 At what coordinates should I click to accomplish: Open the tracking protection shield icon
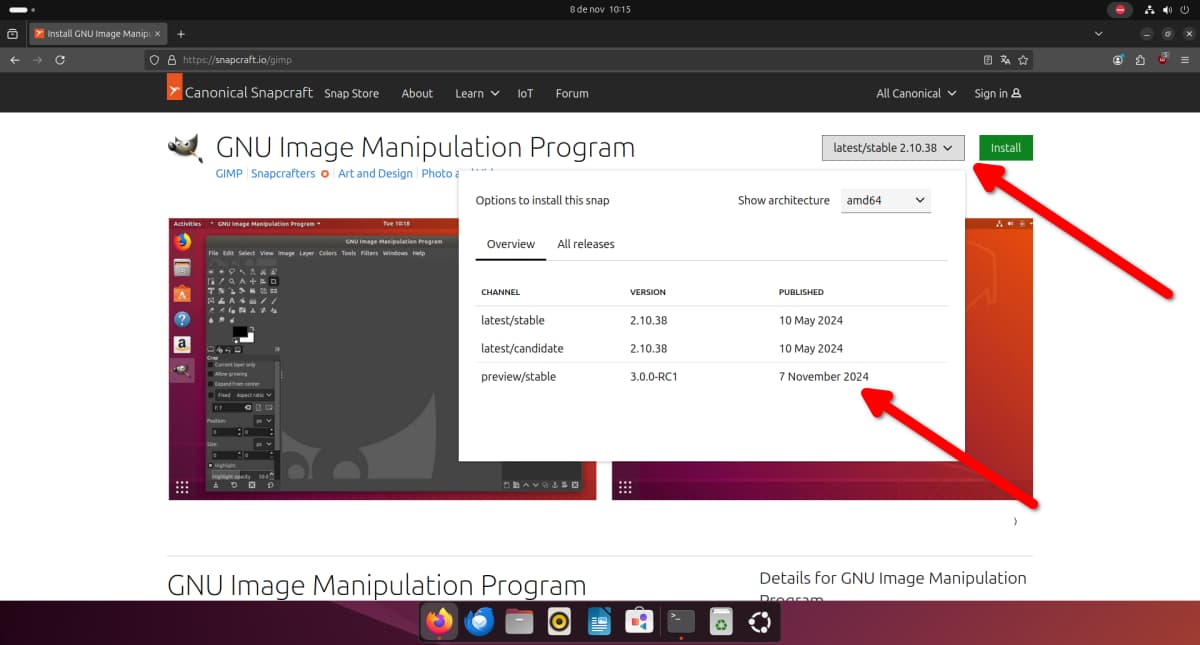[x=154, y=60]
